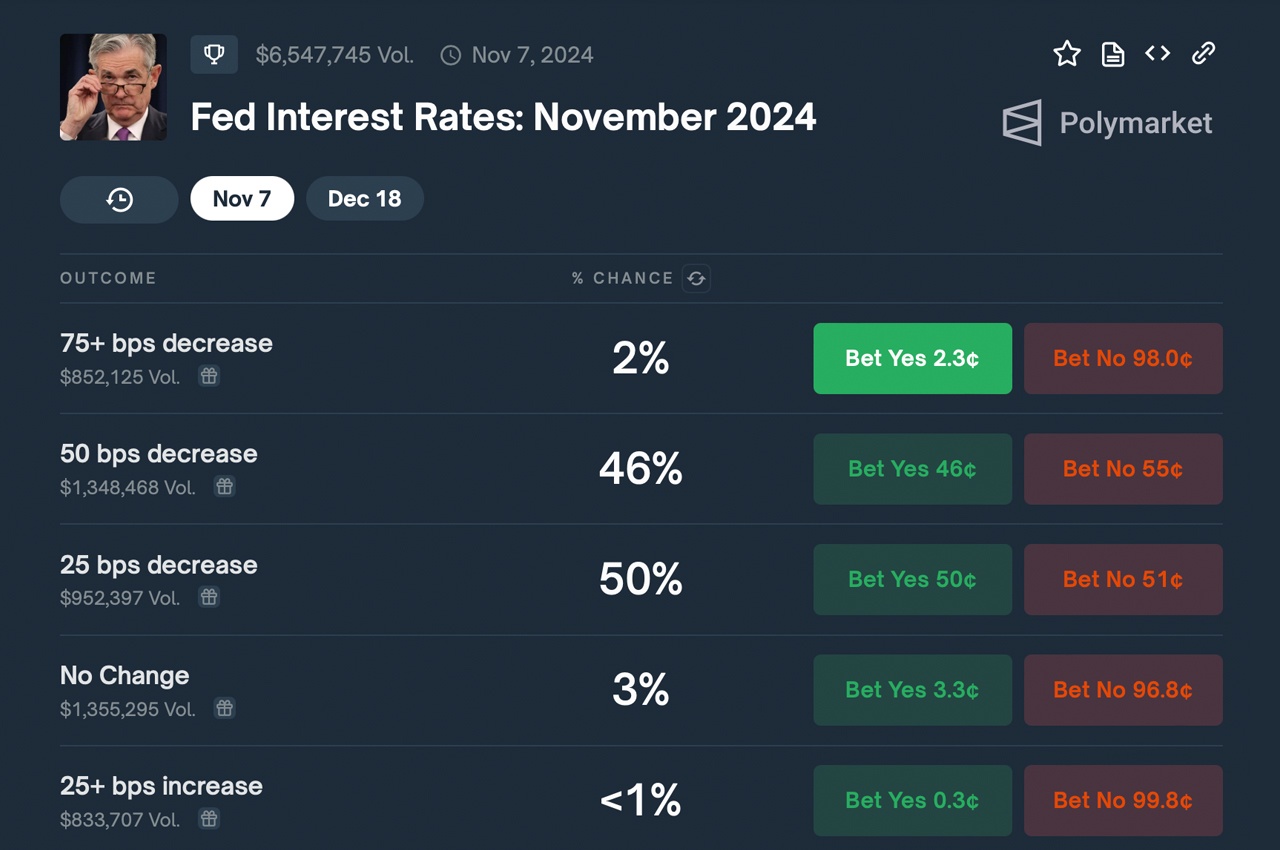Viewport: 1280px width, 850px height.
Task: Click the embed code icon
Action: (1157, 54)
